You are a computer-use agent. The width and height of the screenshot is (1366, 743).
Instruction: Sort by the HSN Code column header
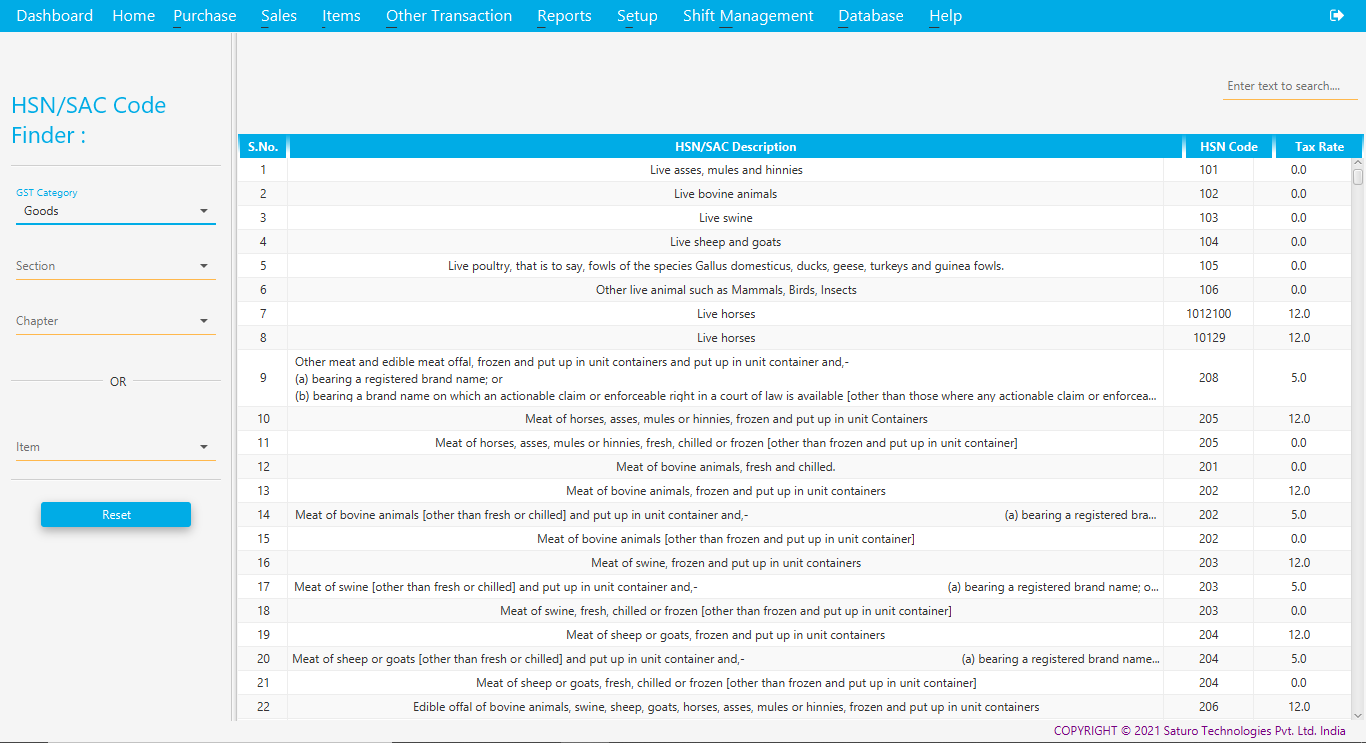(1228, 147)
